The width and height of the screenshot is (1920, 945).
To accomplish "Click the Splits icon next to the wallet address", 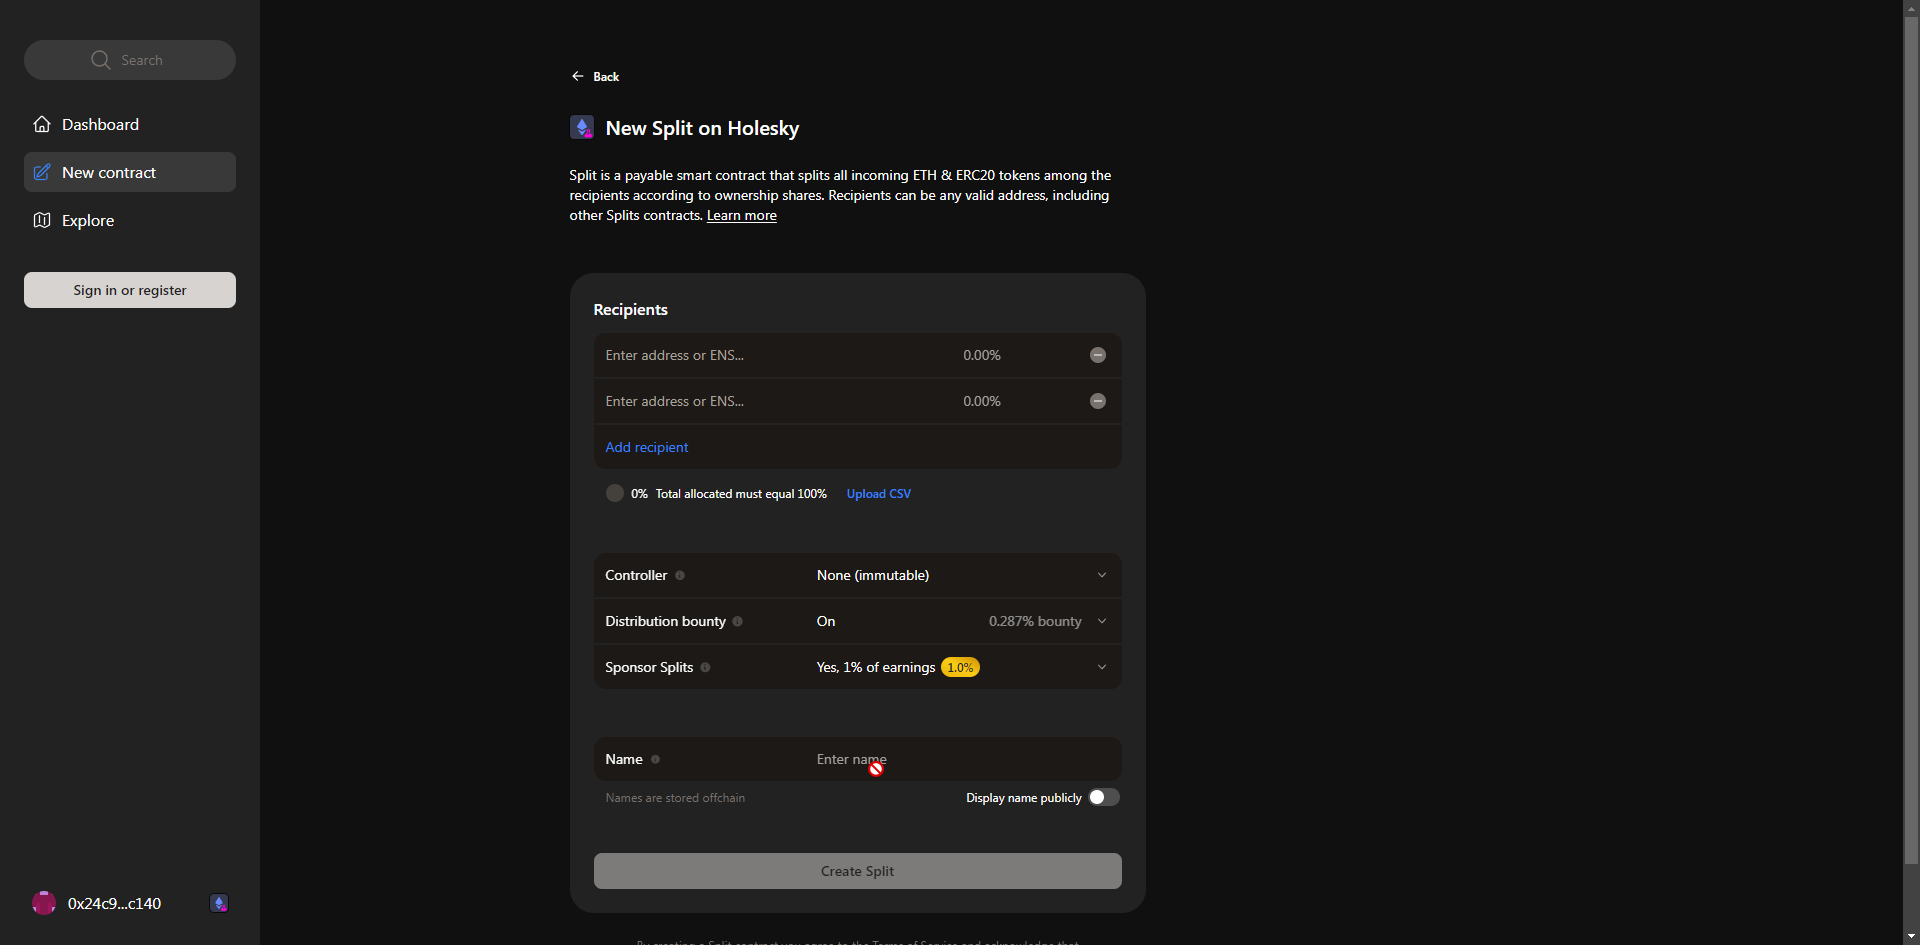I will [x=219, y=903].
